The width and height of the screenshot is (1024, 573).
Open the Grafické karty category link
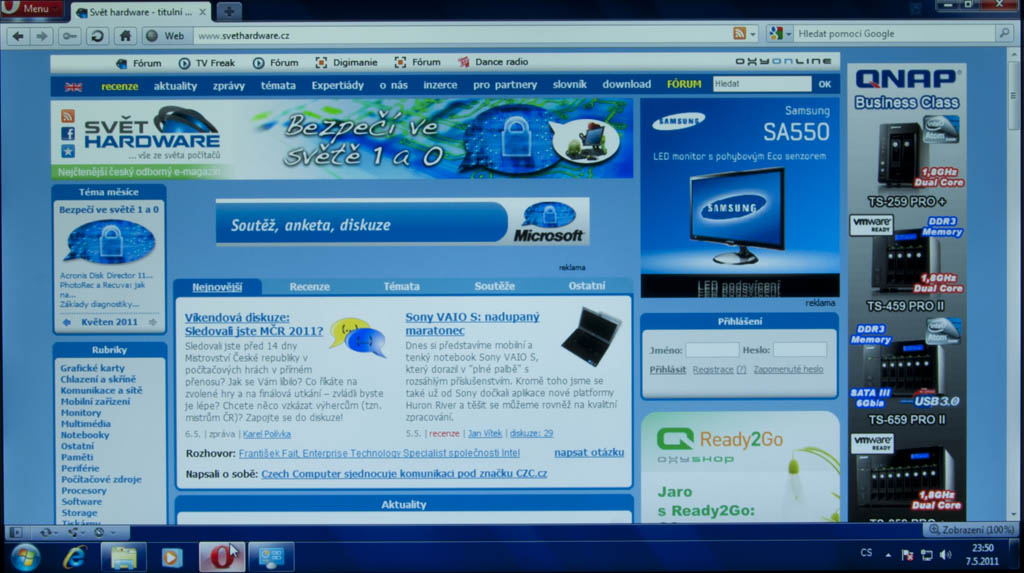tap(92, 368)
